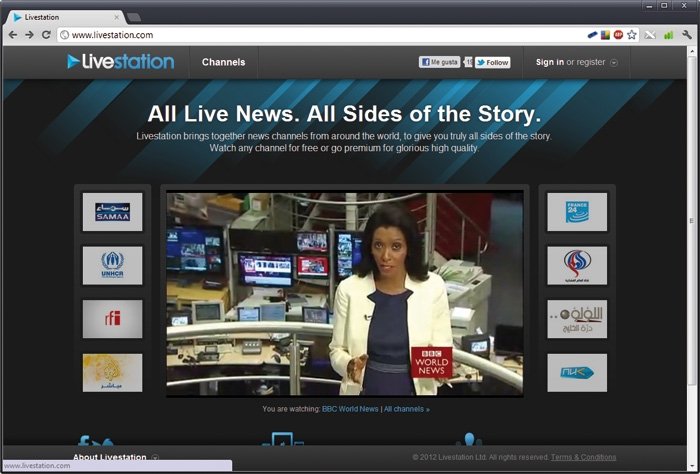Screen dimensions: 700x474
Task: Click the red AdBlock extension icon
Action: click(x=618, y=35)
